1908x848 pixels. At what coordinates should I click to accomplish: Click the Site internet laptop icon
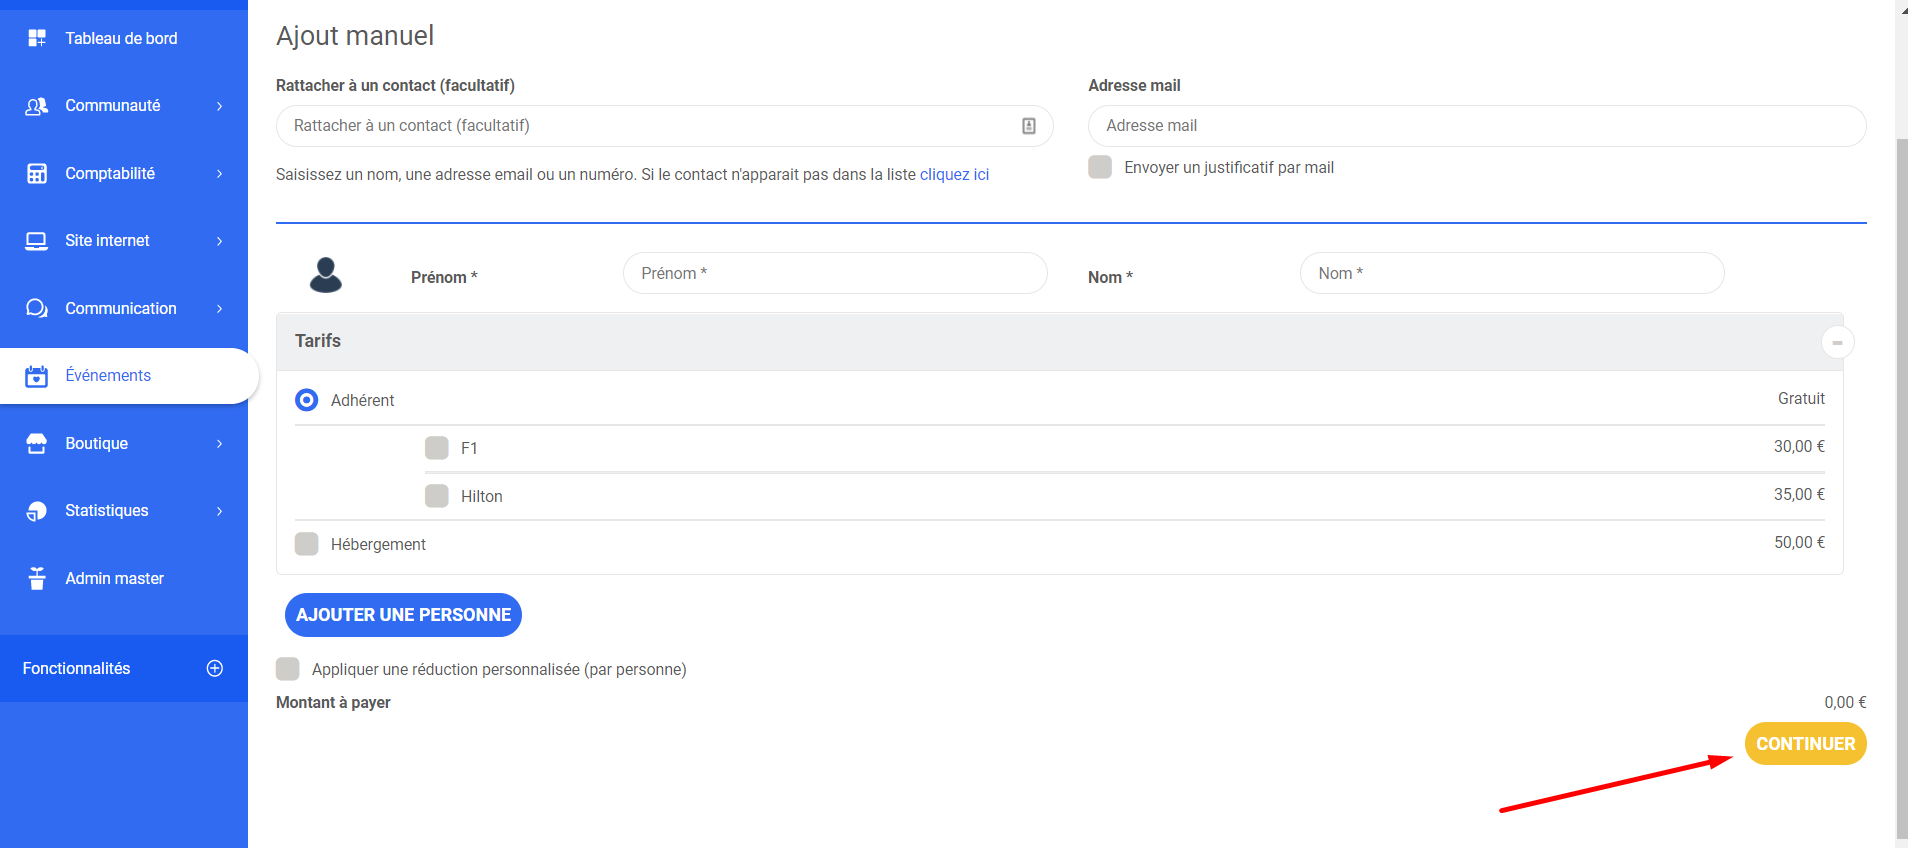37,241
